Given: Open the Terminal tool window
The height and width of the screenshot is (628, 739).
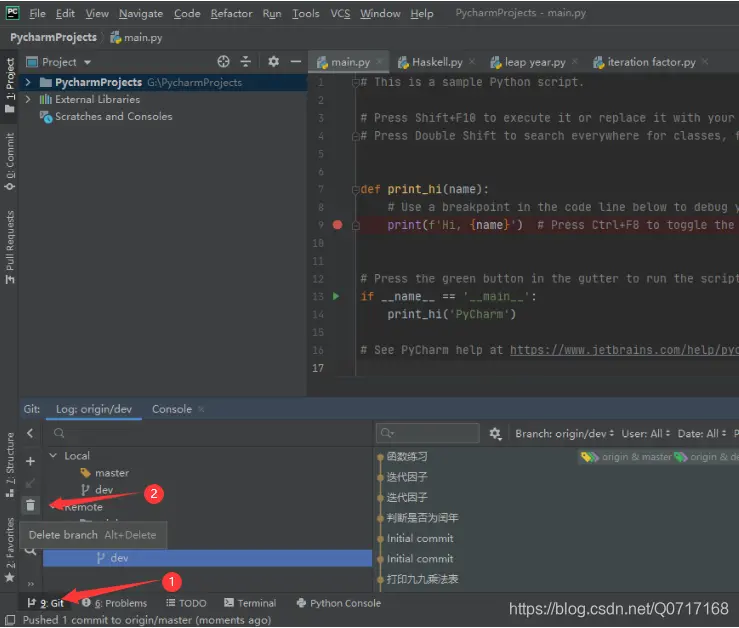Looking at the screenshot, I should click(x=250, y=603).
